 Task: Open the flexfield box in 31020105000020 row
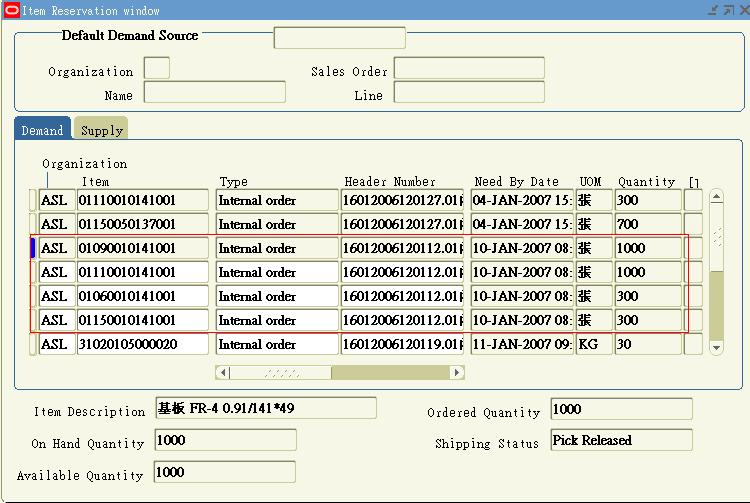tap(693, 344)
